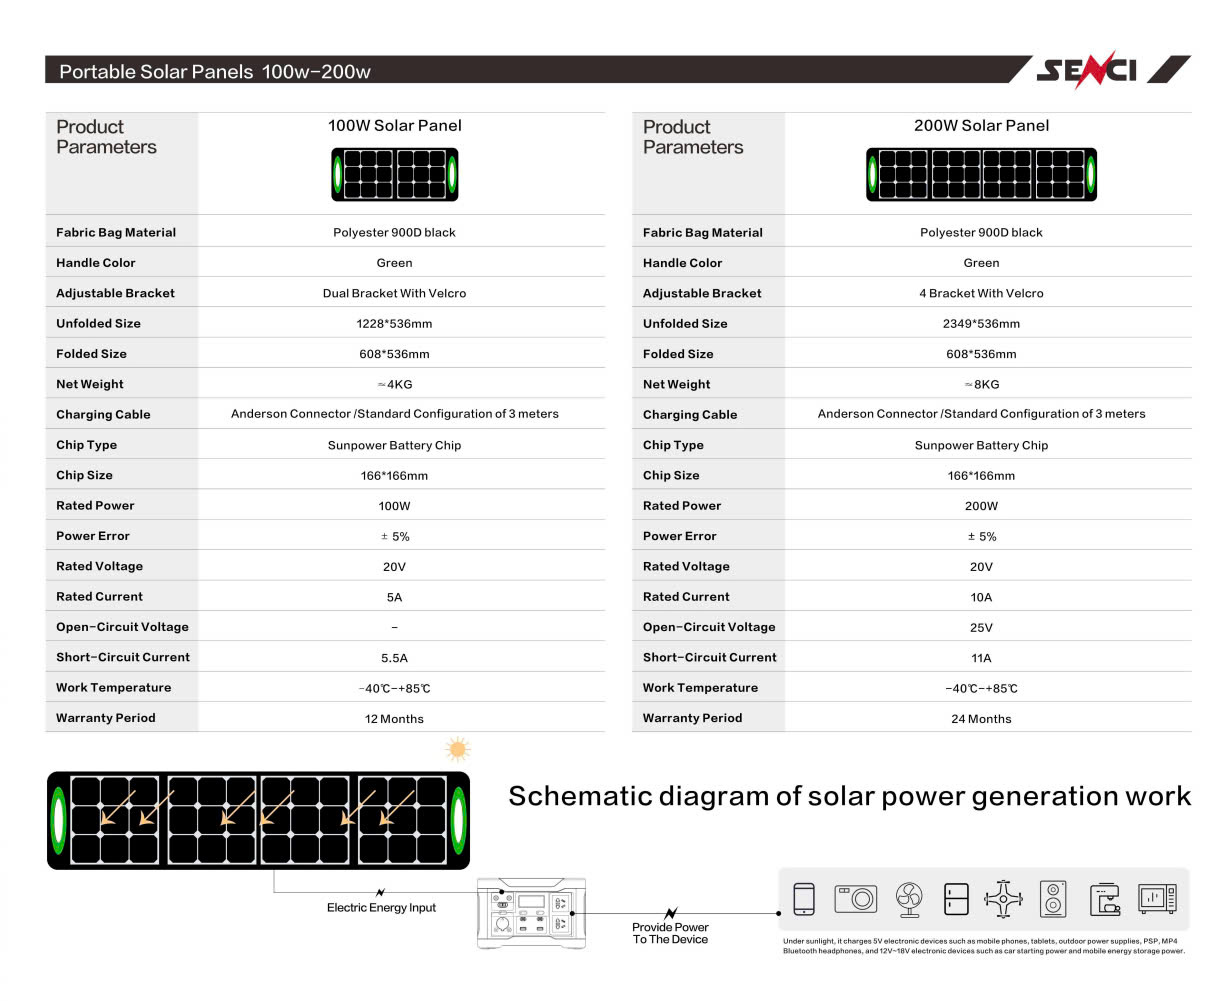The height and width of the screenshot is (1001, 1231).
Task: Click 'Schematic diagram of solar power generation work'
Action: coord(850,797)
